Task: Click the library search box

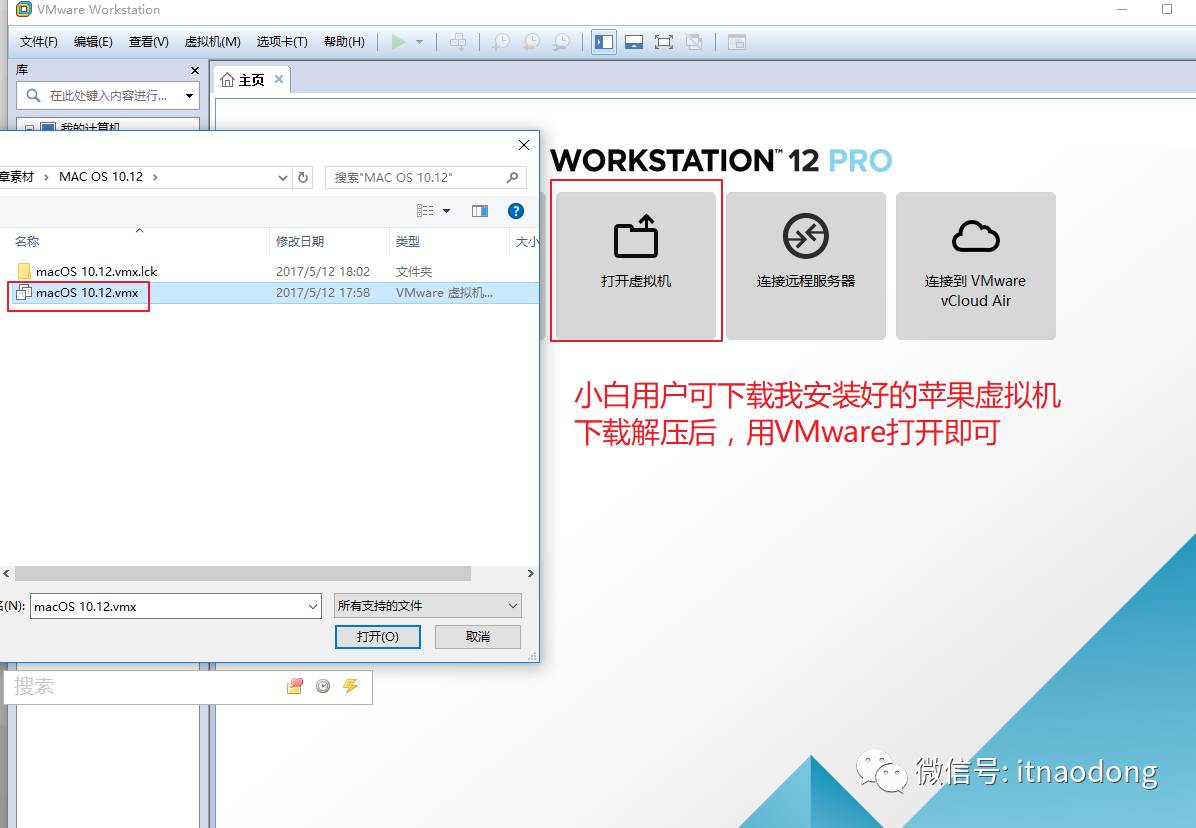Action: tap(107, 95)
